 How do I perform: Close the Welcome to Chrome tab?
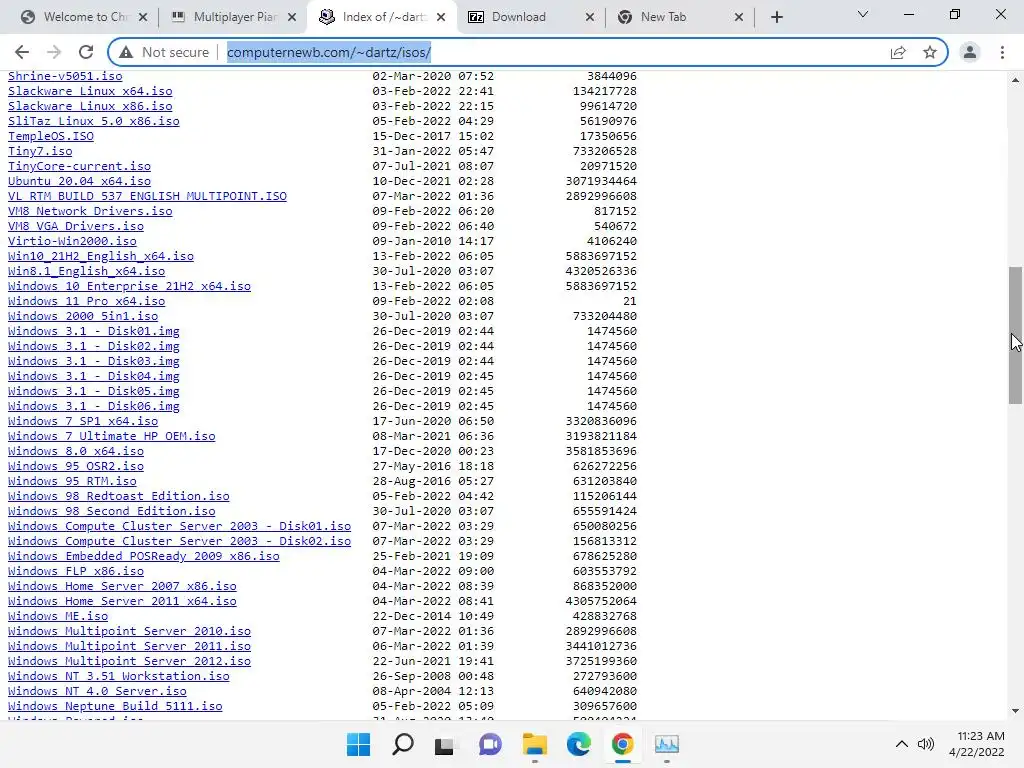[143, 17]
